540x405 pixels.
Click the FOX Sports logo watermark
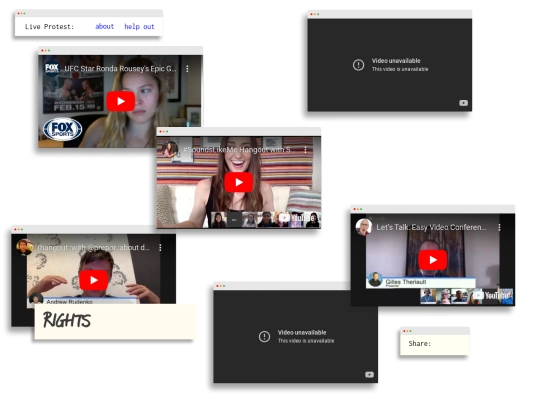62,129
